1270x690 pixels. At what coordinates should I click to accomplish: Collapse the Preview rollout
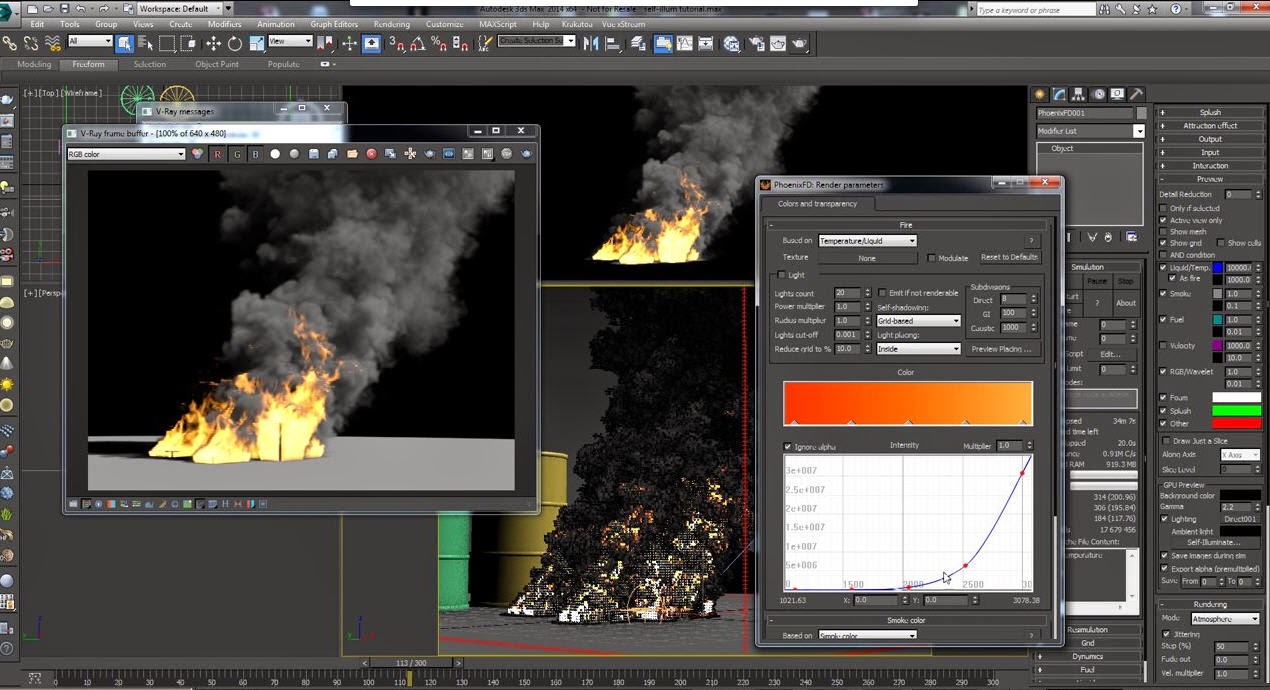point(1209,179)
